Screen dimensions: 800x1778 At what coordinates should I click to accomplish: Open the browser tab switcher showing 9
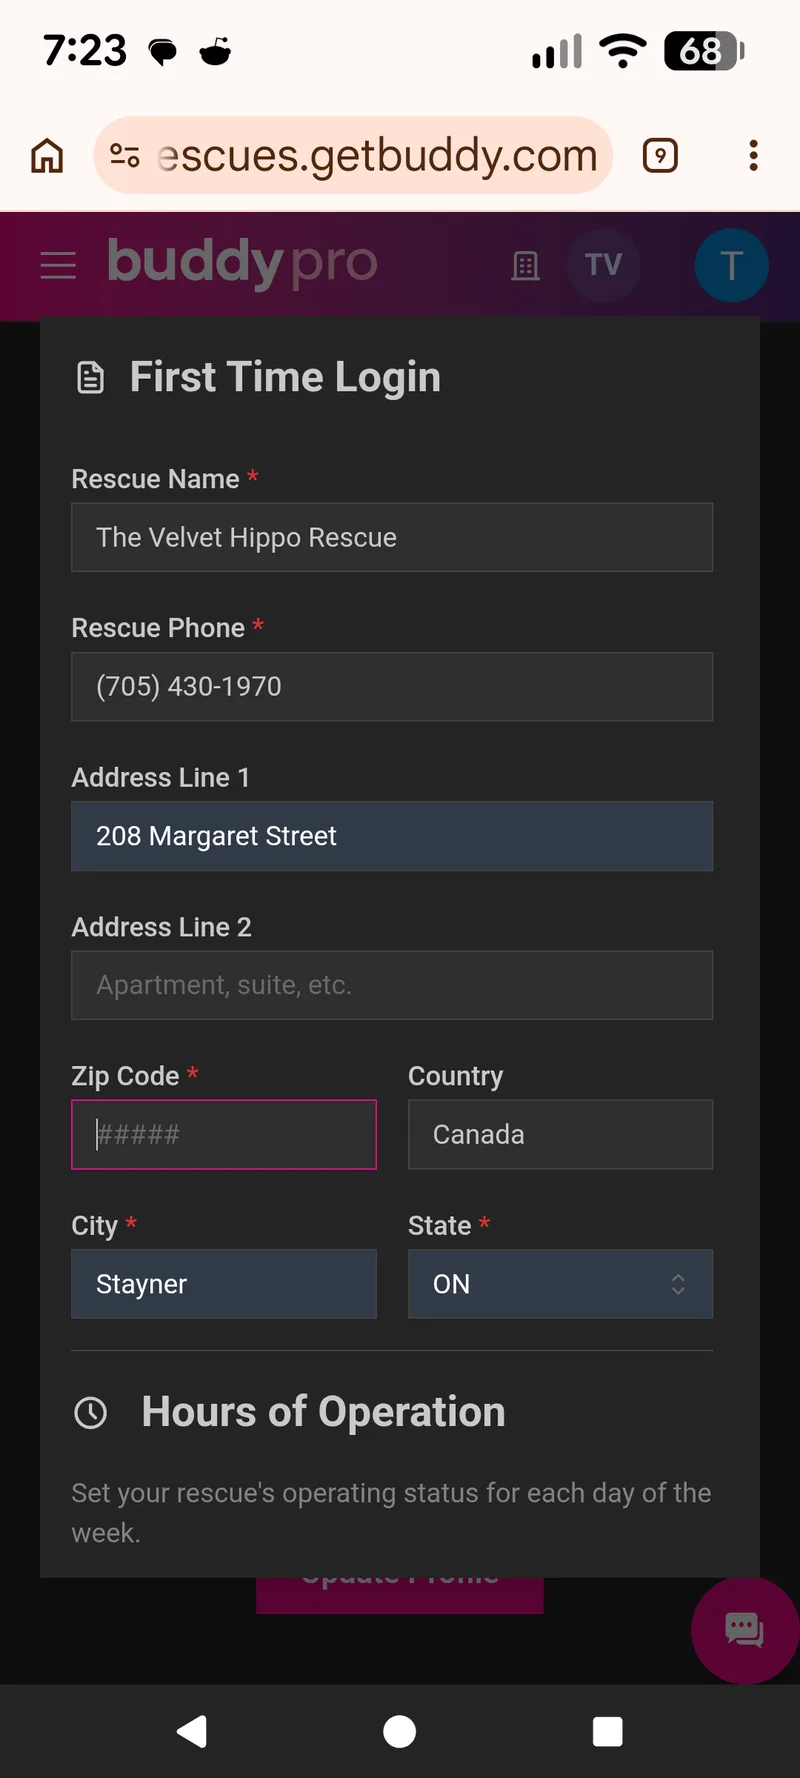pos(660,156)
